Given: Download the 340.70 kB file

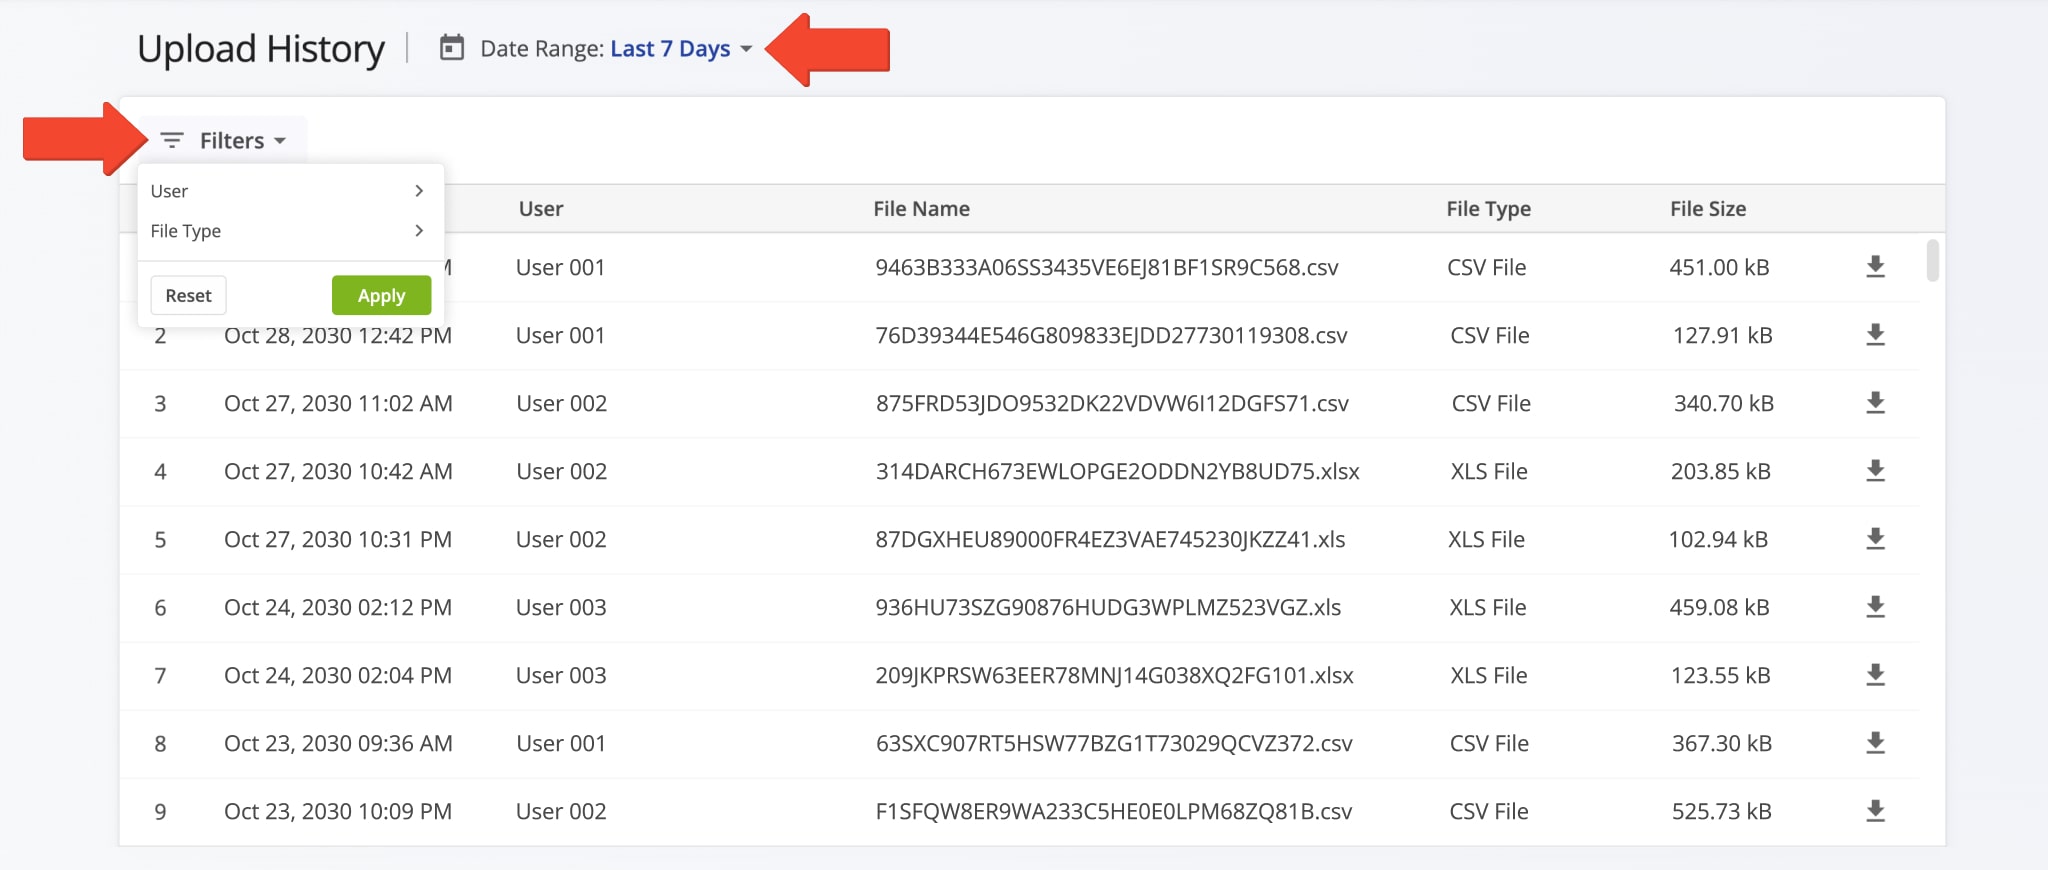Looking at the screenshot, I should pos(1875,403).
